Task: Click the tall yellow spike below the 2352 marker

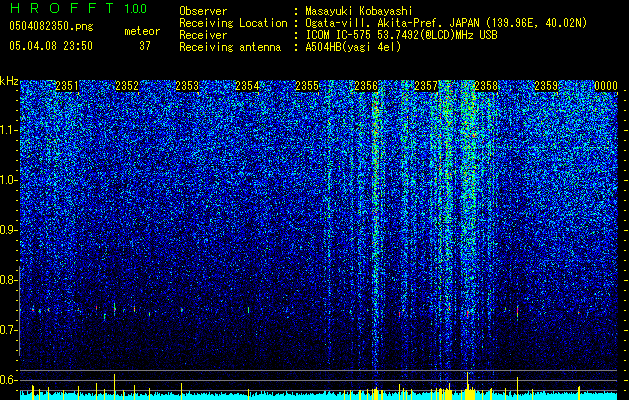Action: coord(114,387)
